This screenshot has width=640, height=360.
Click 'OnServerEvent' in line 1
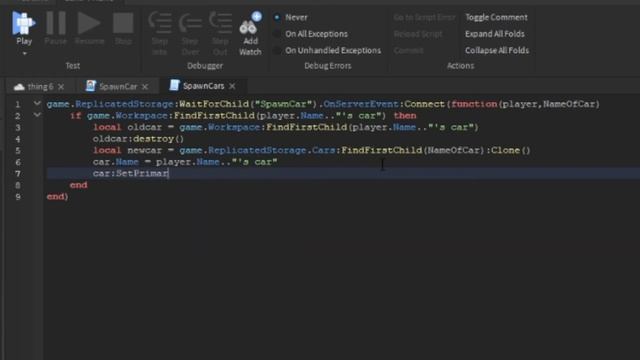coord(361,104)
